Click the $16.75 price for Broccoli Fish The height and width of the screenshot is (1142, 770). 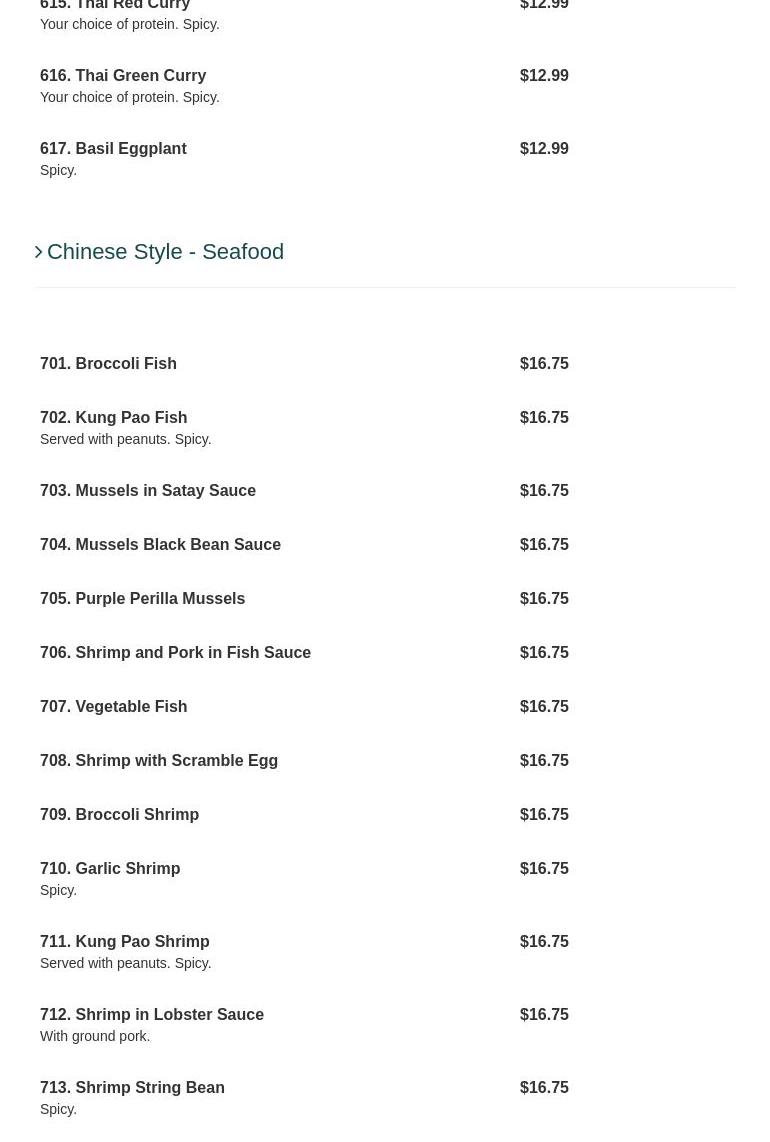click(x=544, y=364)
